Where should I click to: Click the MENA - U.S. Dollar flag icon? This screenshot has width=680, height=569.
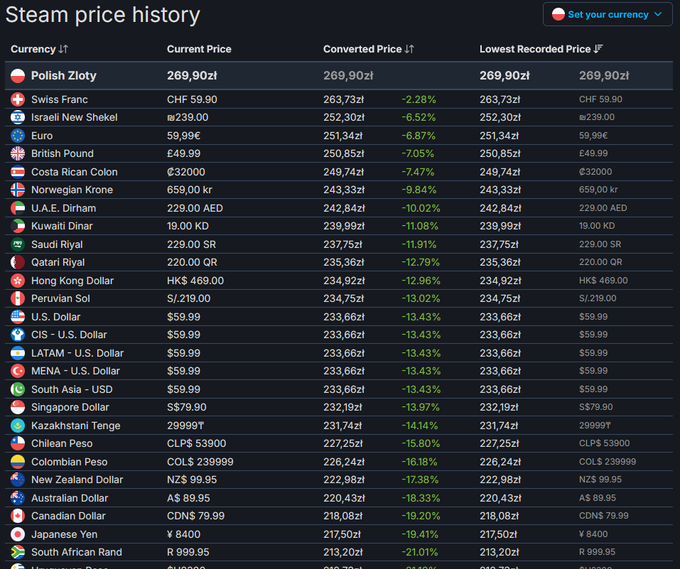tap(18, 371)
